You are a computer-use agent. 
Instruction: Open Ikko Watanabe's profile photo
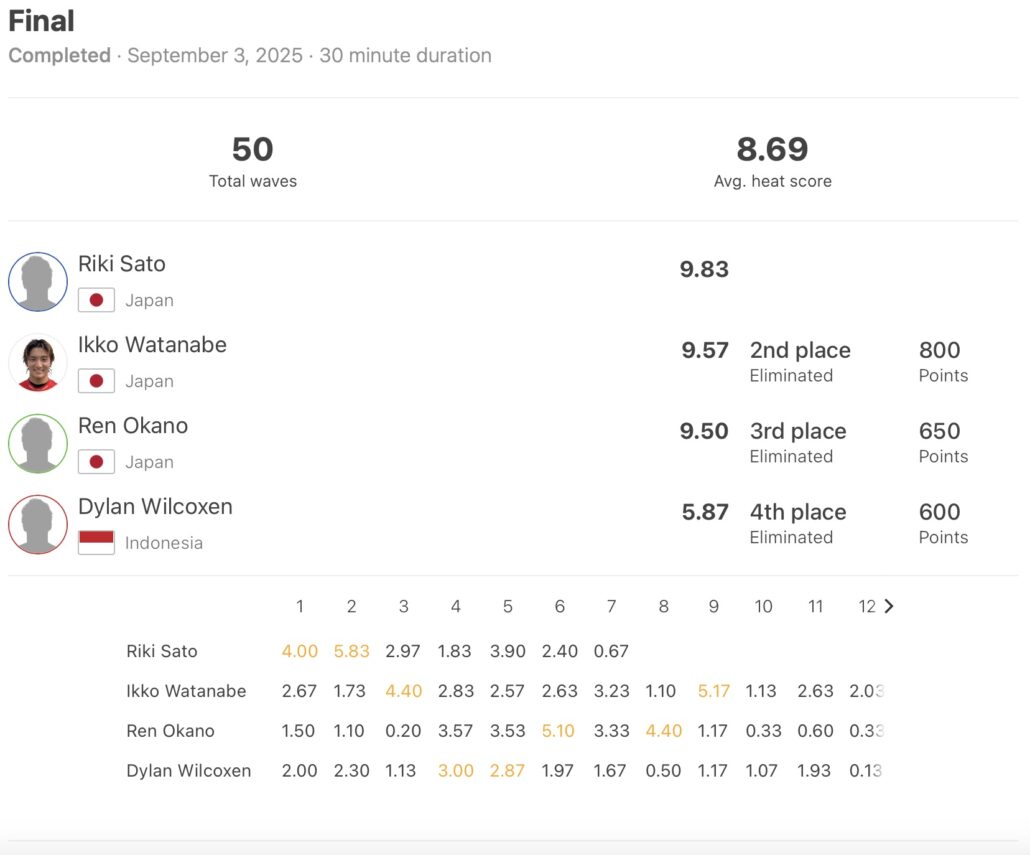tap(38, 362)
